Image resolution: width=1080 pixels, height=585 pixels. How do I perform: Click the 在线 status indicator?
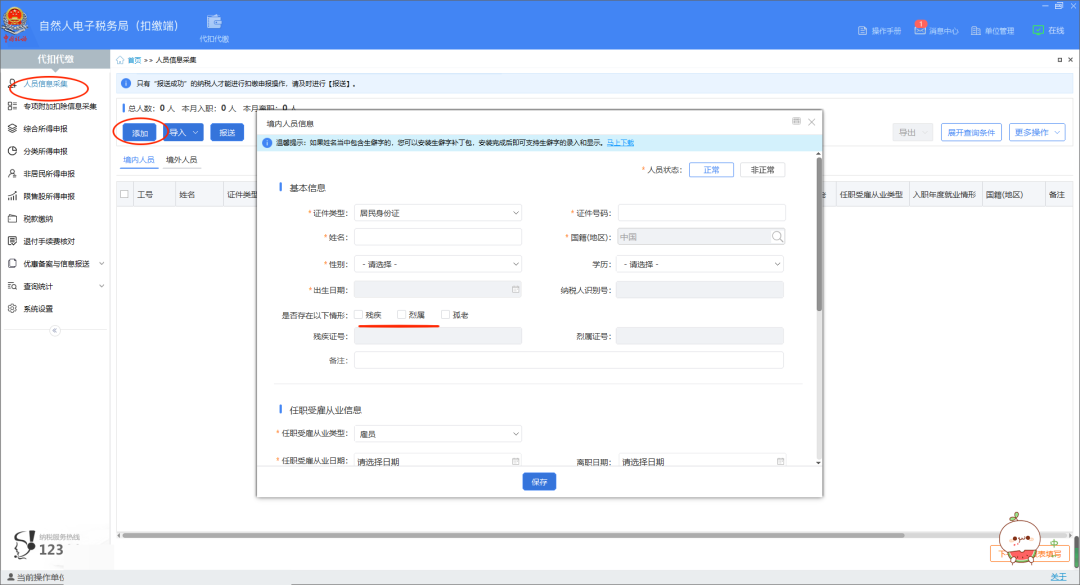(x=1048, y=30)
